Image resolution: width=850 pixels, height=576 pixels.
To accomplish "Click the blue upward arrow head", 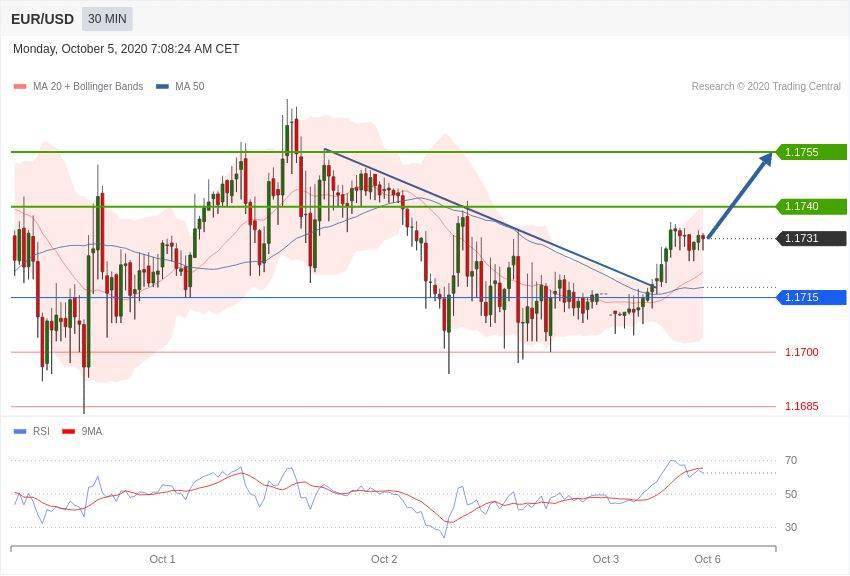I will tap(767, 159).
